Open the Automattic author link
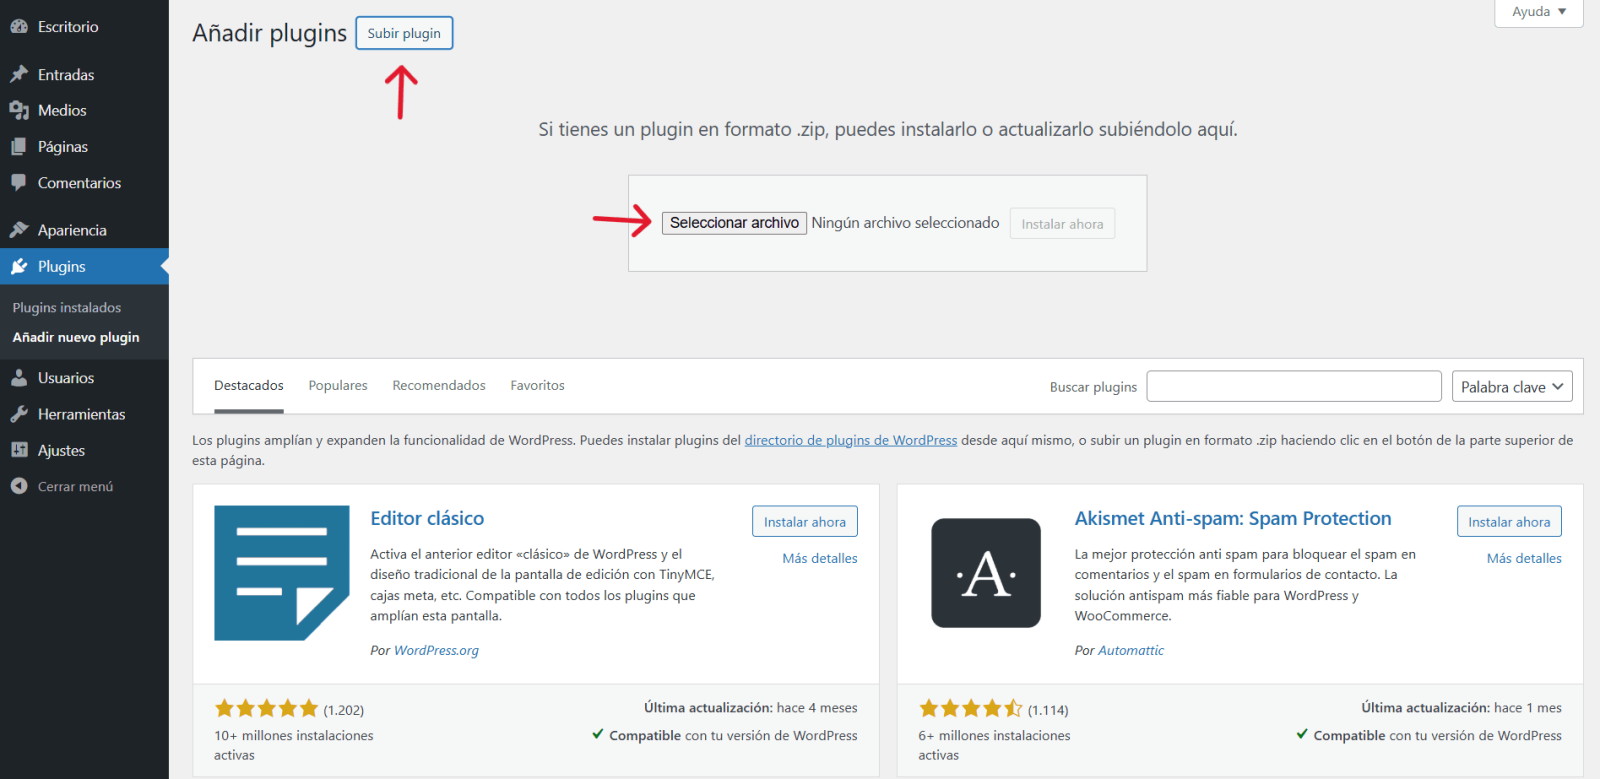Screen dimensions: 1600x779 [1131, 651]
